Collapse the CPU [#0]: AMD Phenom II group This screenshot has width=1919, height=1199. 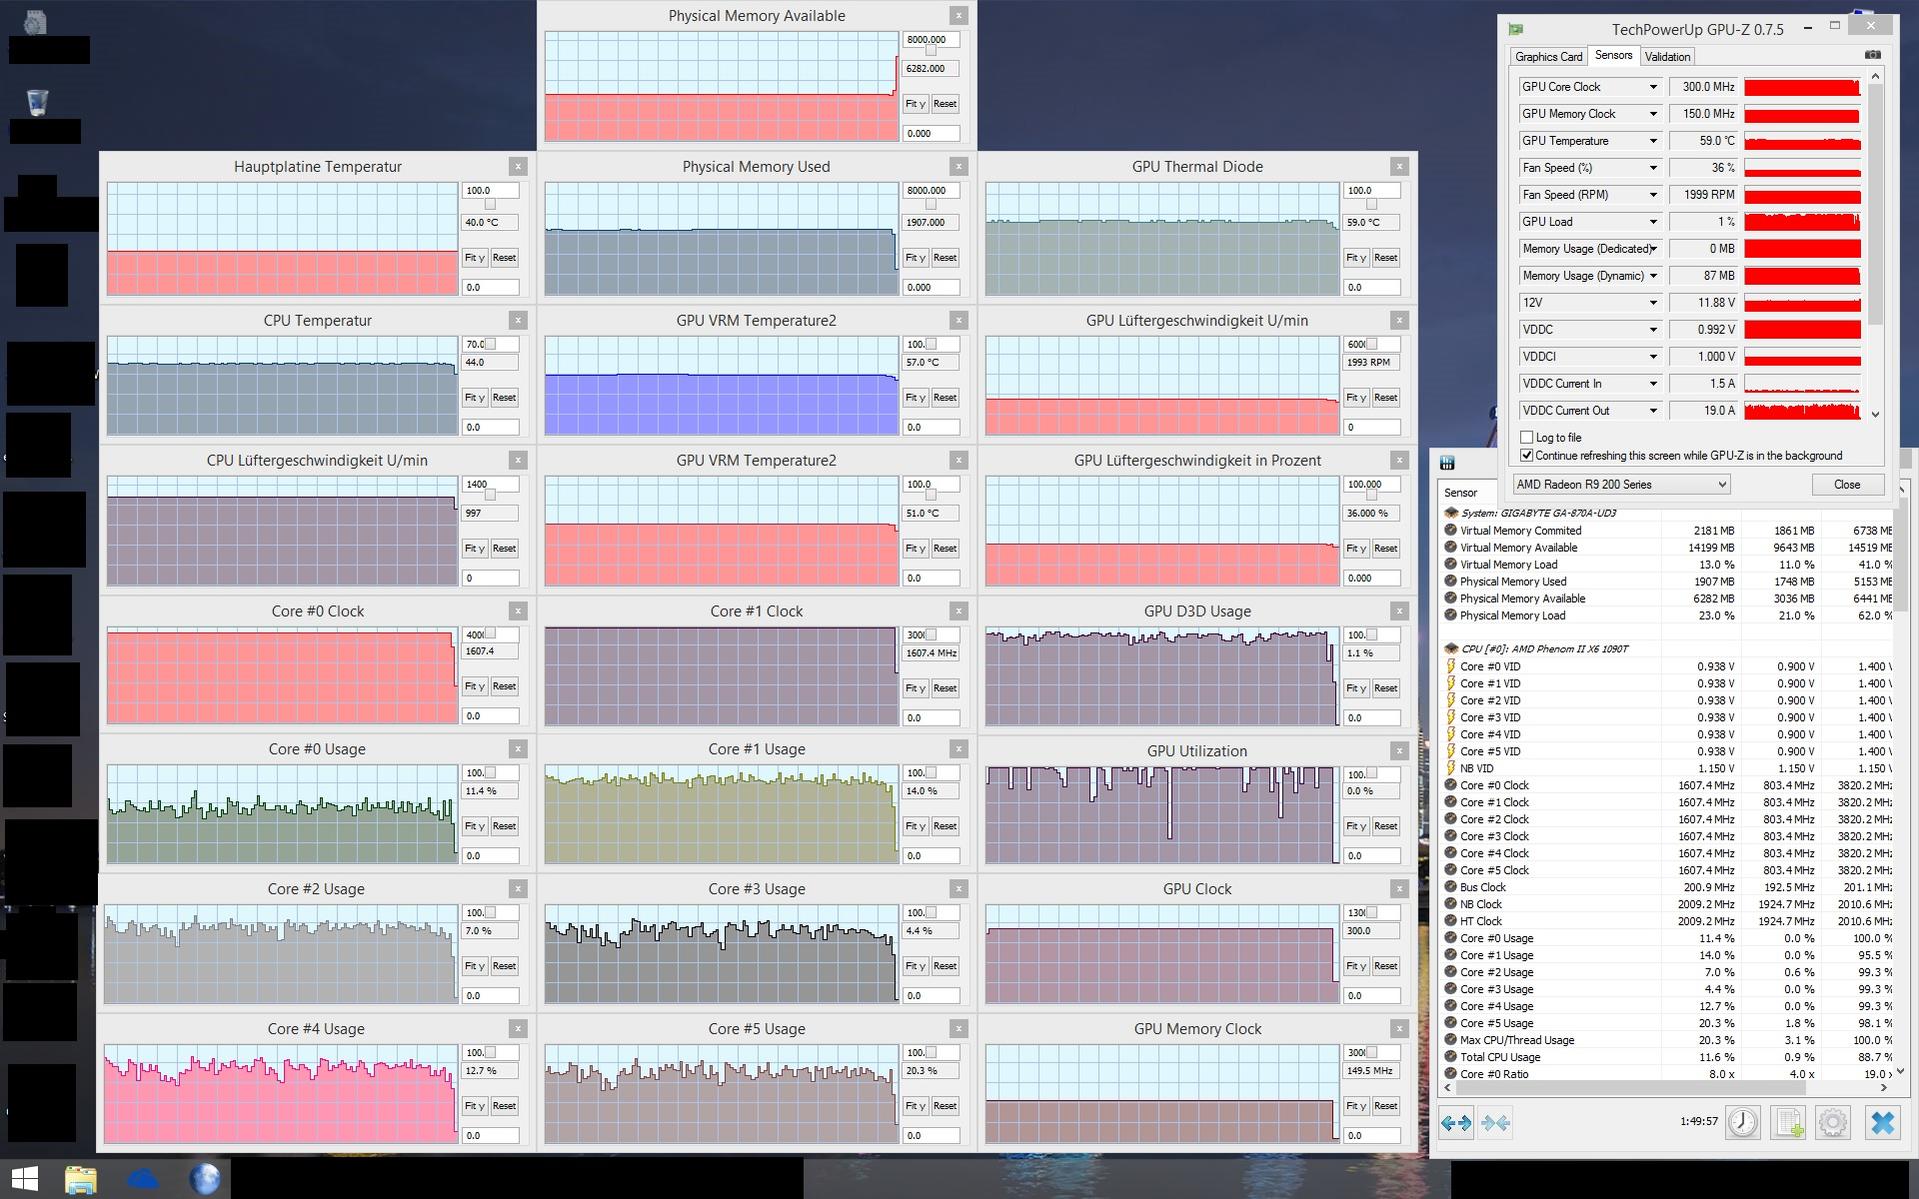click(1451, 649)
